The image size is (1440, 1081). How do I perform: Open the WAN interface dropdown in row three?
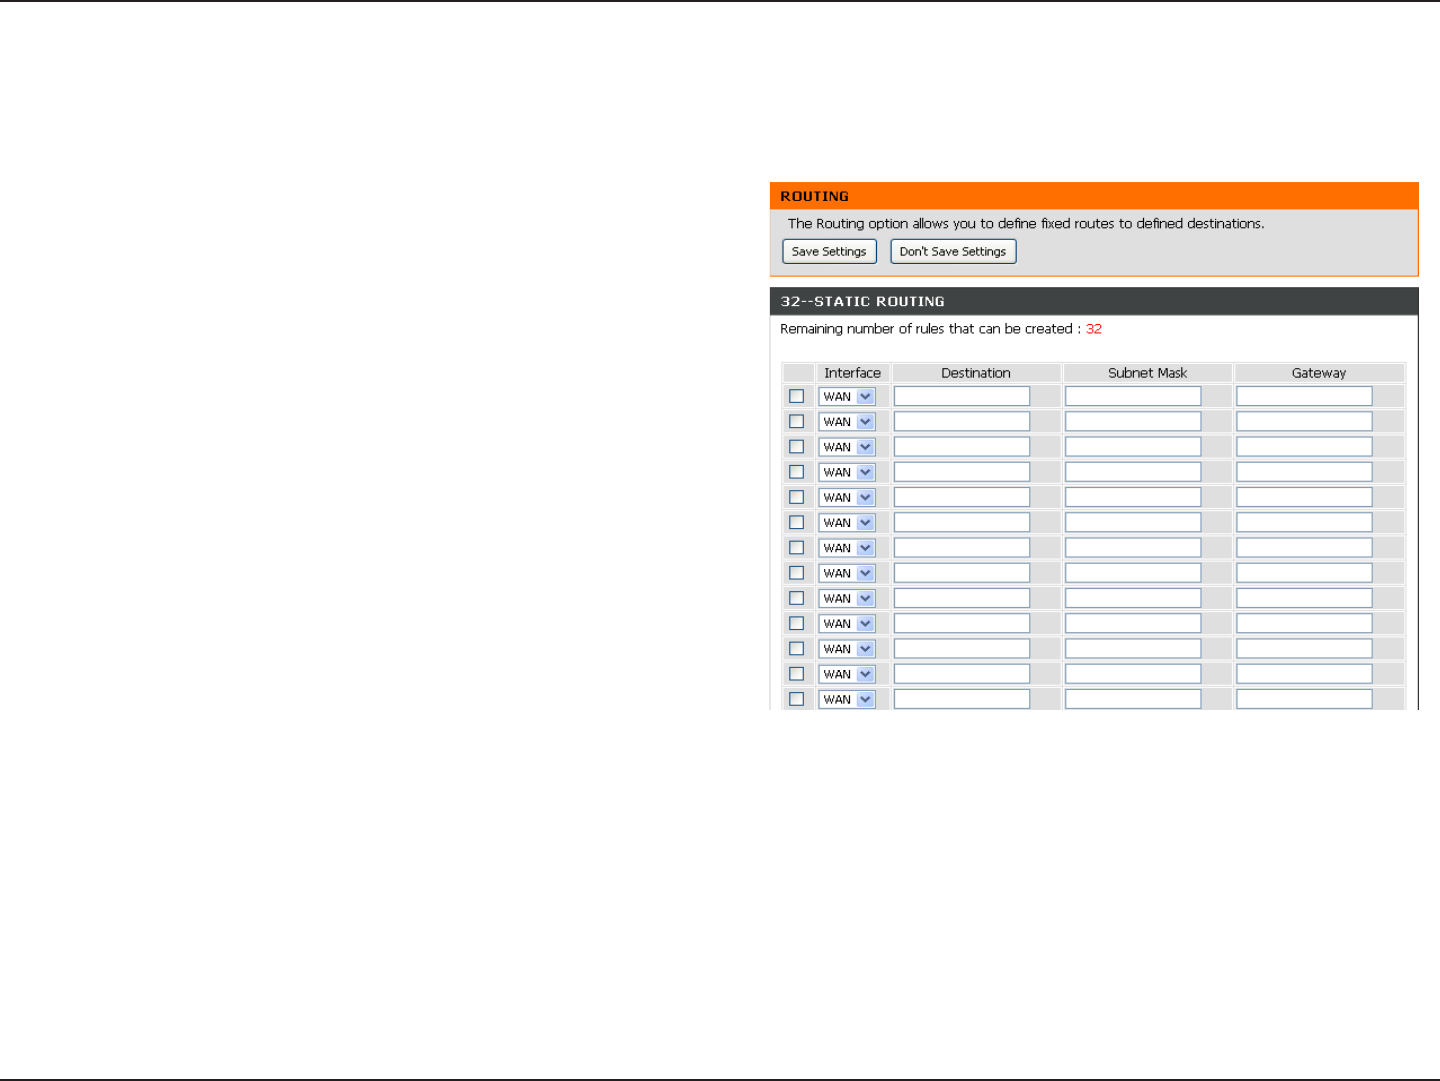tap(847, 447)
